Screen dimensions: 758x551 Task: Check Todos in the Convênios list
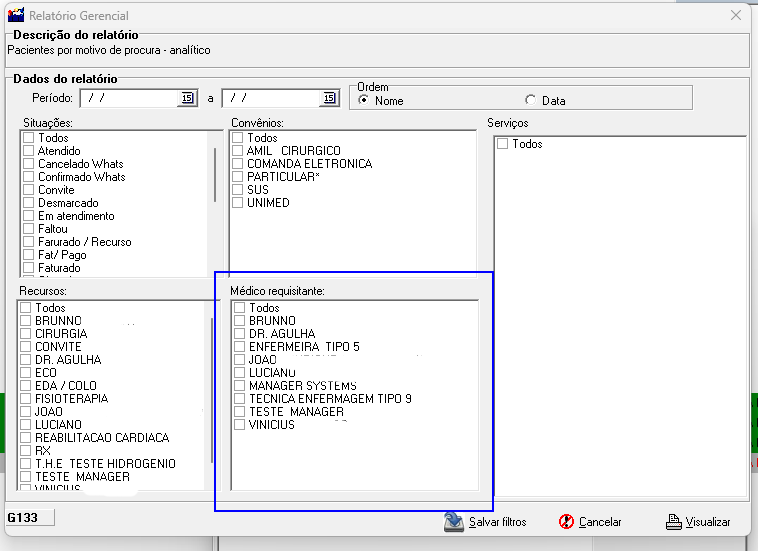pyautogui.click(x=237, y=138)
